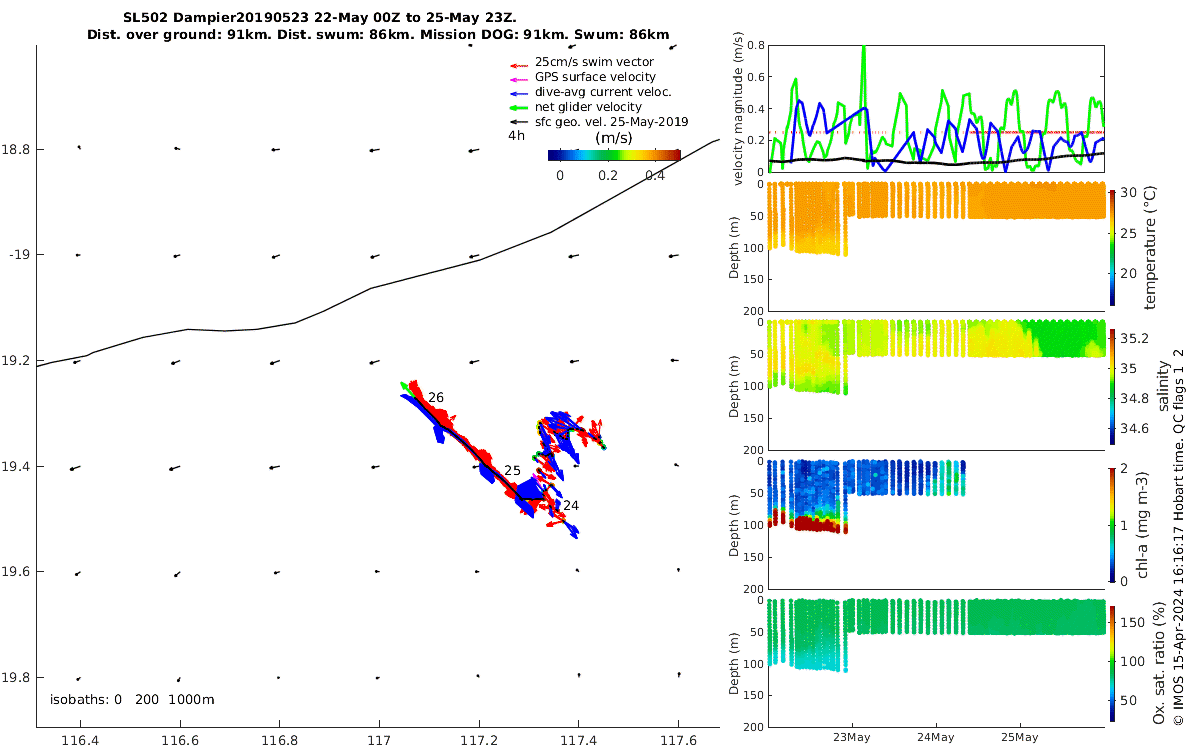
Task: Click the 'isobaths: 0 200 1000m' note
Action: point(132,700)
